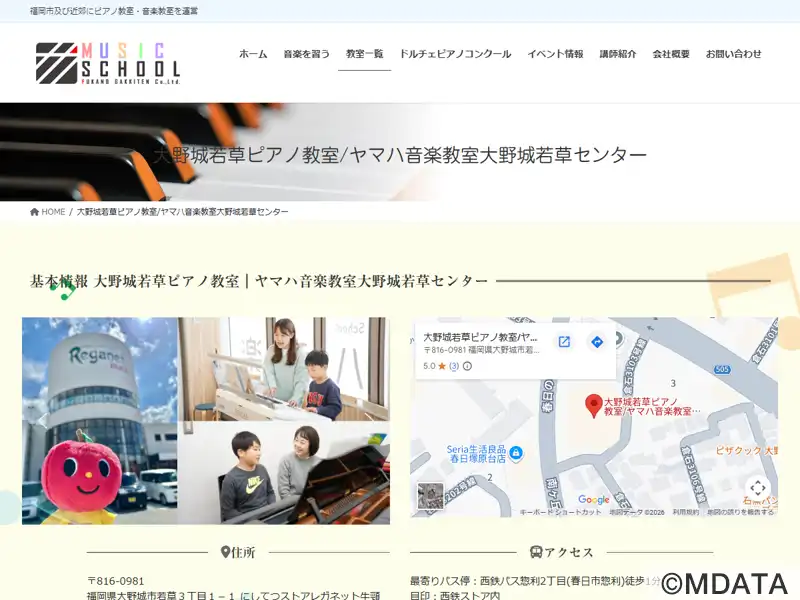The height and width of the screenshot is (600, 800).
Task: Open larger map icon in map card
Action: (x=564, y=342)
